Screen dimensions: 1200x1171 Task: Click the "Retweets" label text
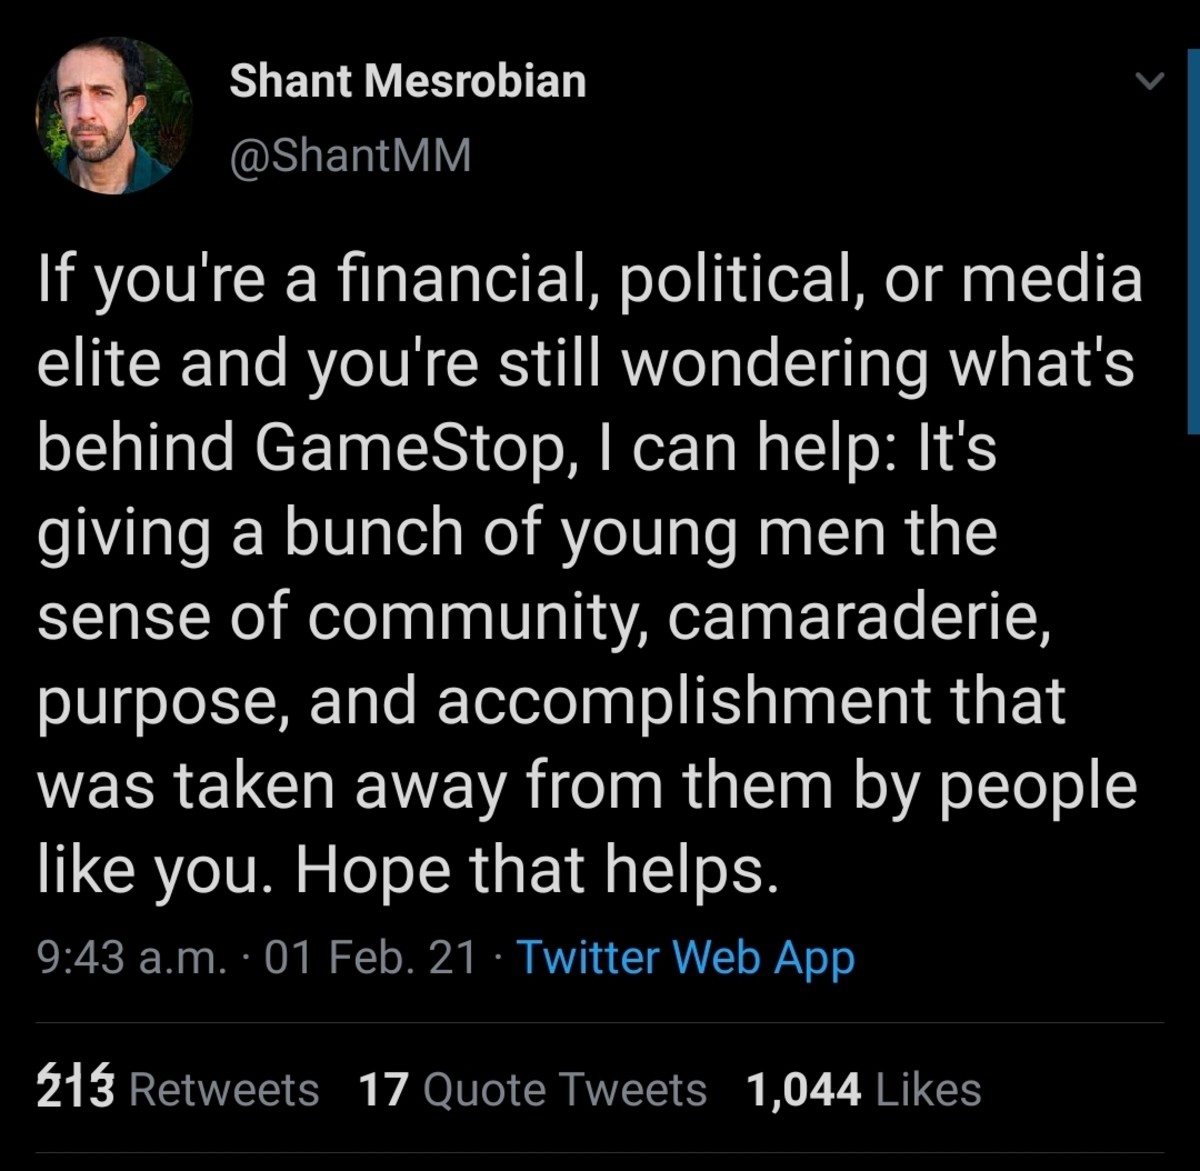pyautogui.click(x=224, y=1089)
